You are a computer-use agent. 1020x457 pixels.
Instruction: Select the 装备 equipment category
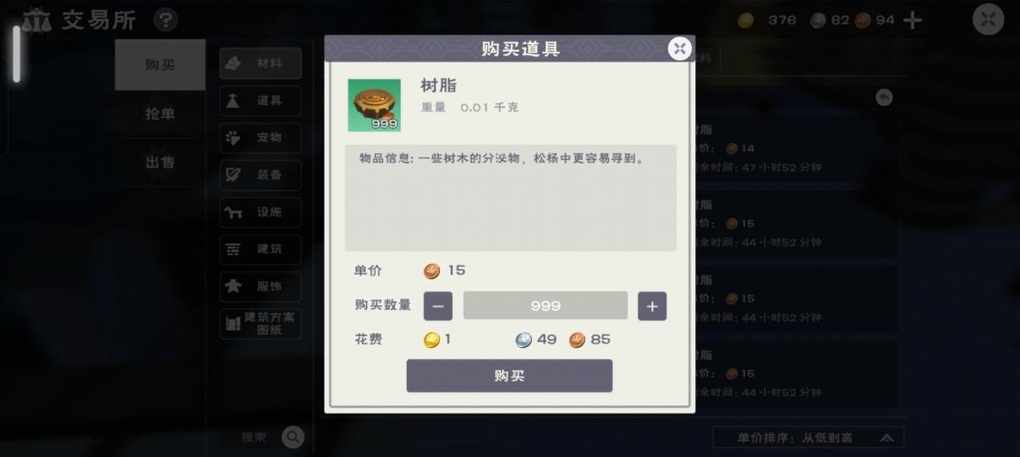point(260,175)
